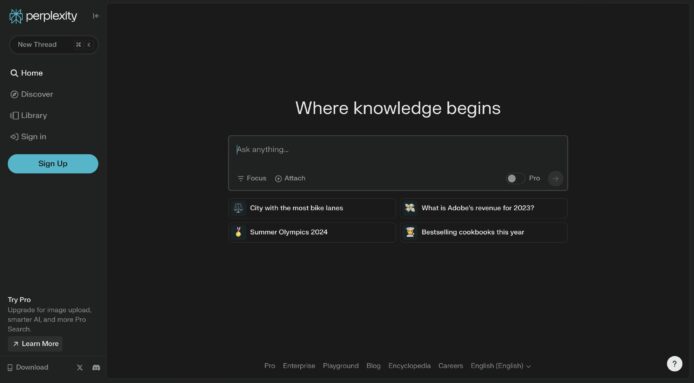Click the compass icon beside Discover
Viewport: 694px width, 383px height.
click(x=14, y=94)
